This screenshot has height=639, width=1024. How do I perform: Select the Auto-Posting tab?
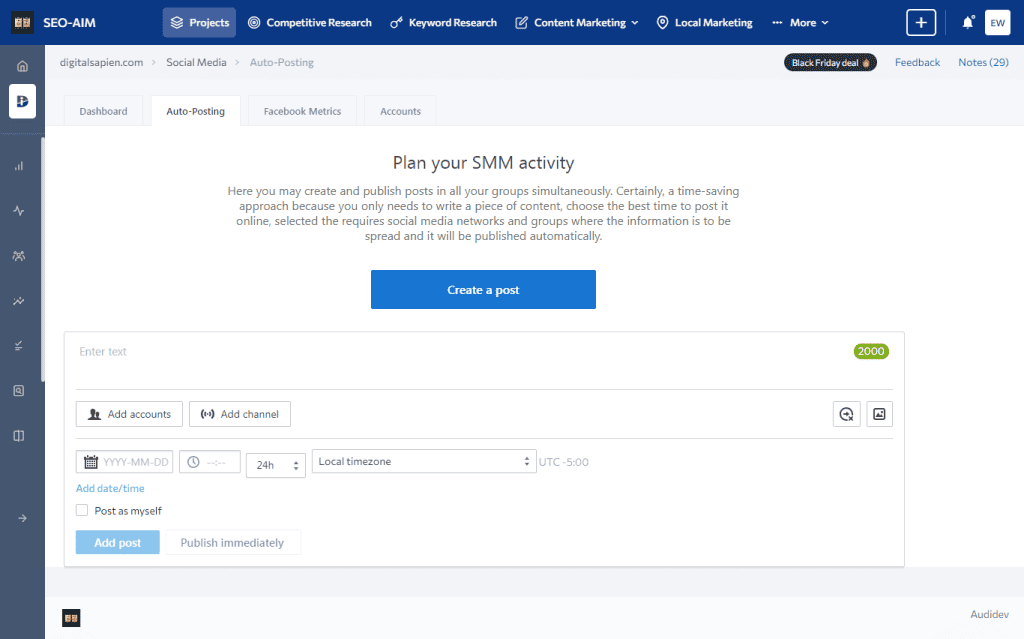(x=195, y=111)
